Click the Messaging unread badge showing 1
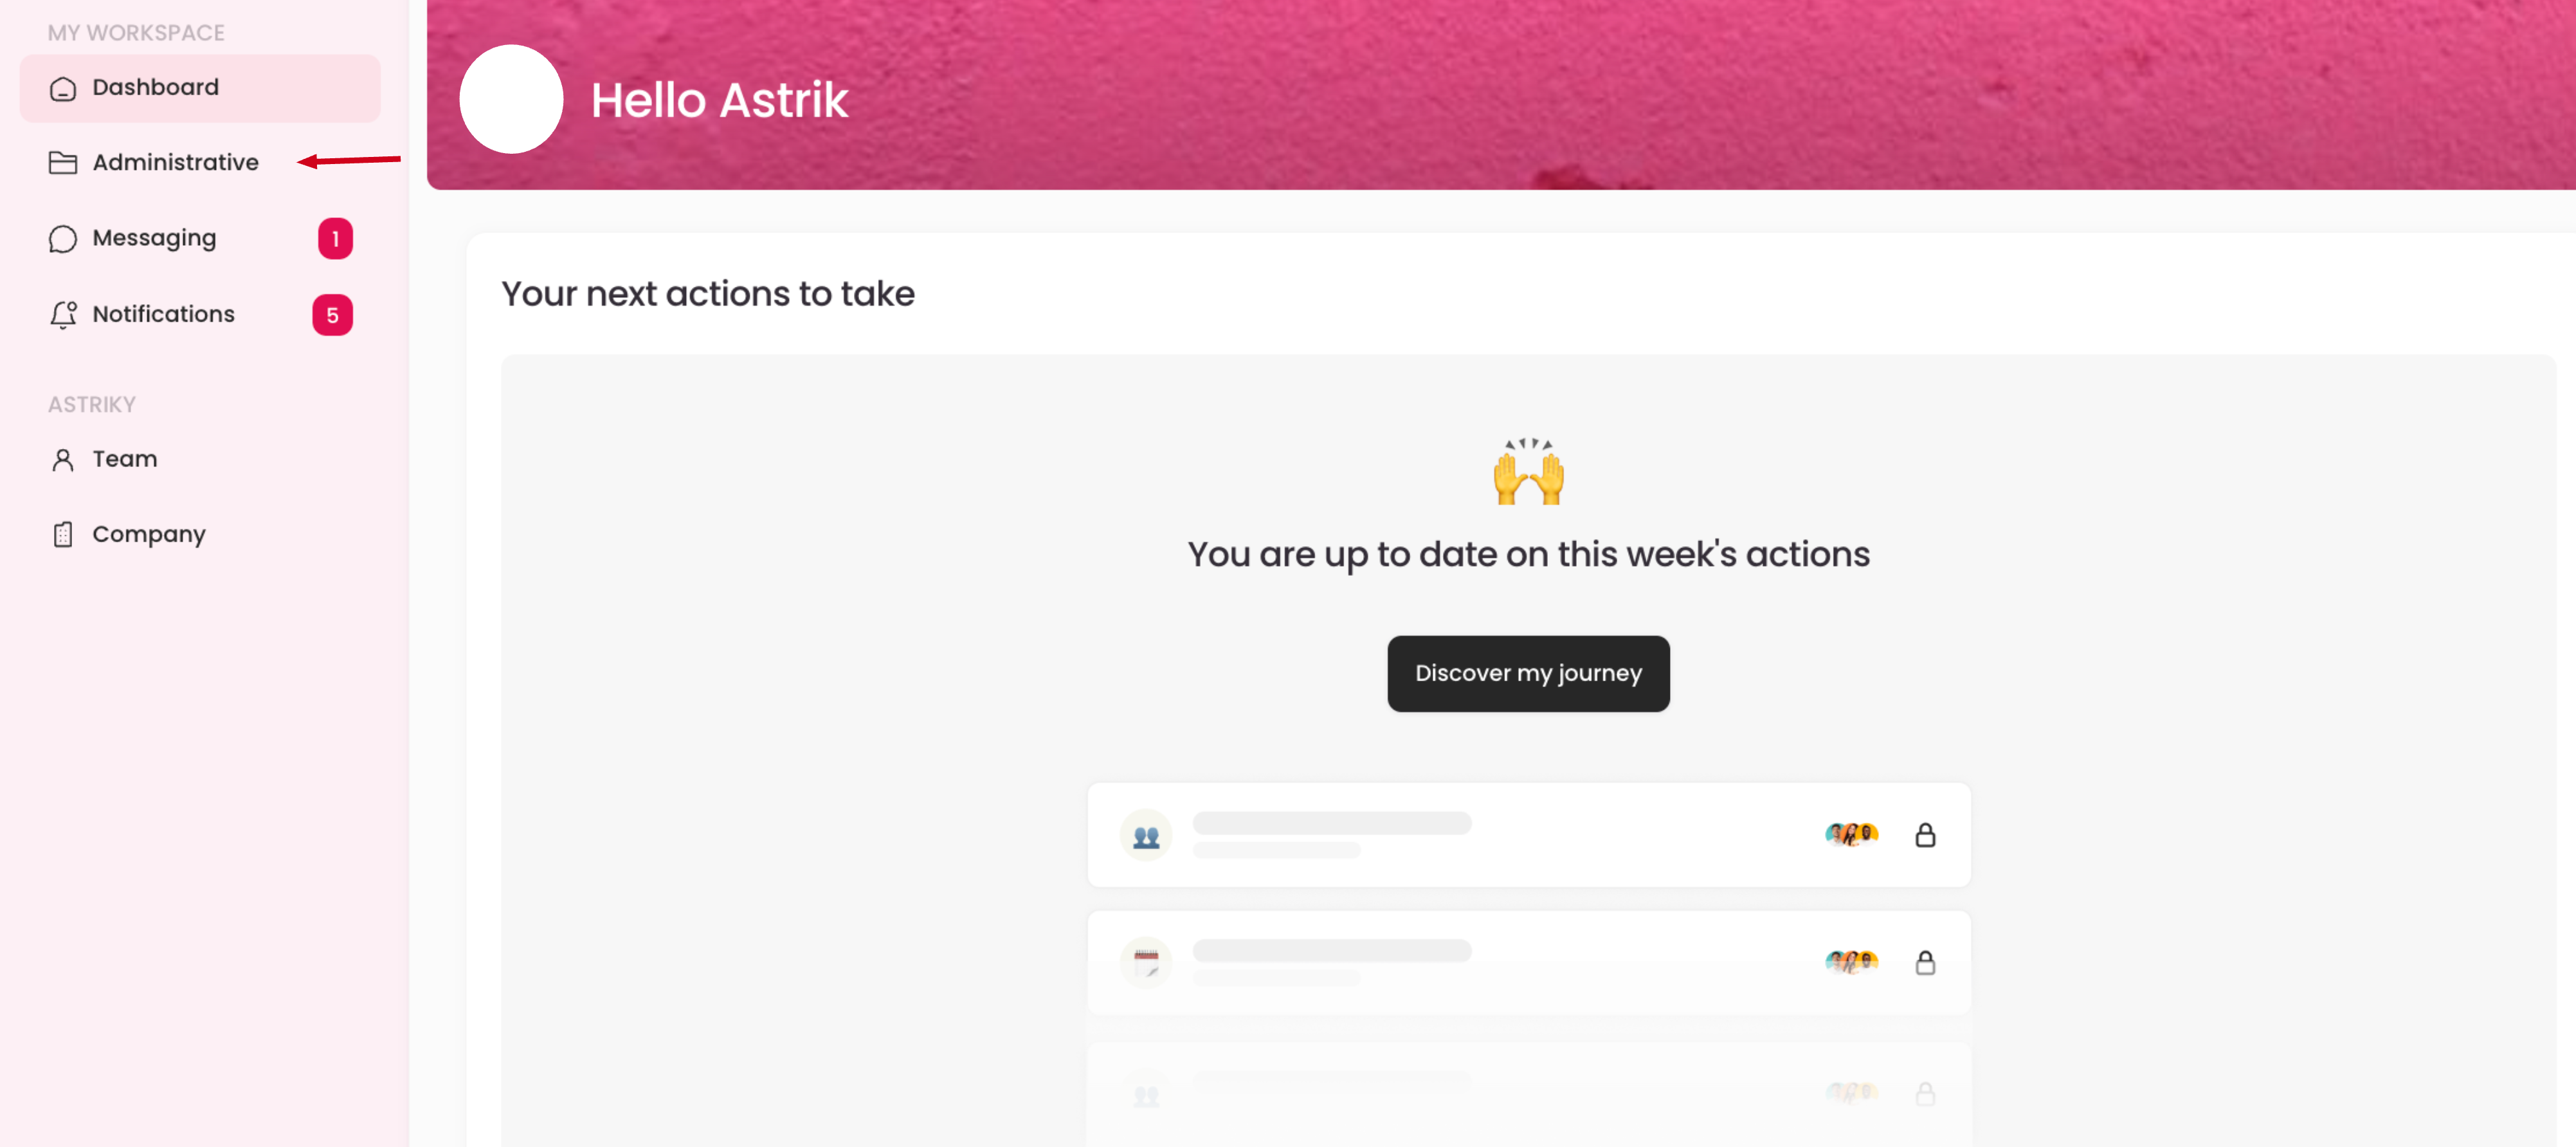The width and height of the screenshot is (2576, 1147). (335, 239)
